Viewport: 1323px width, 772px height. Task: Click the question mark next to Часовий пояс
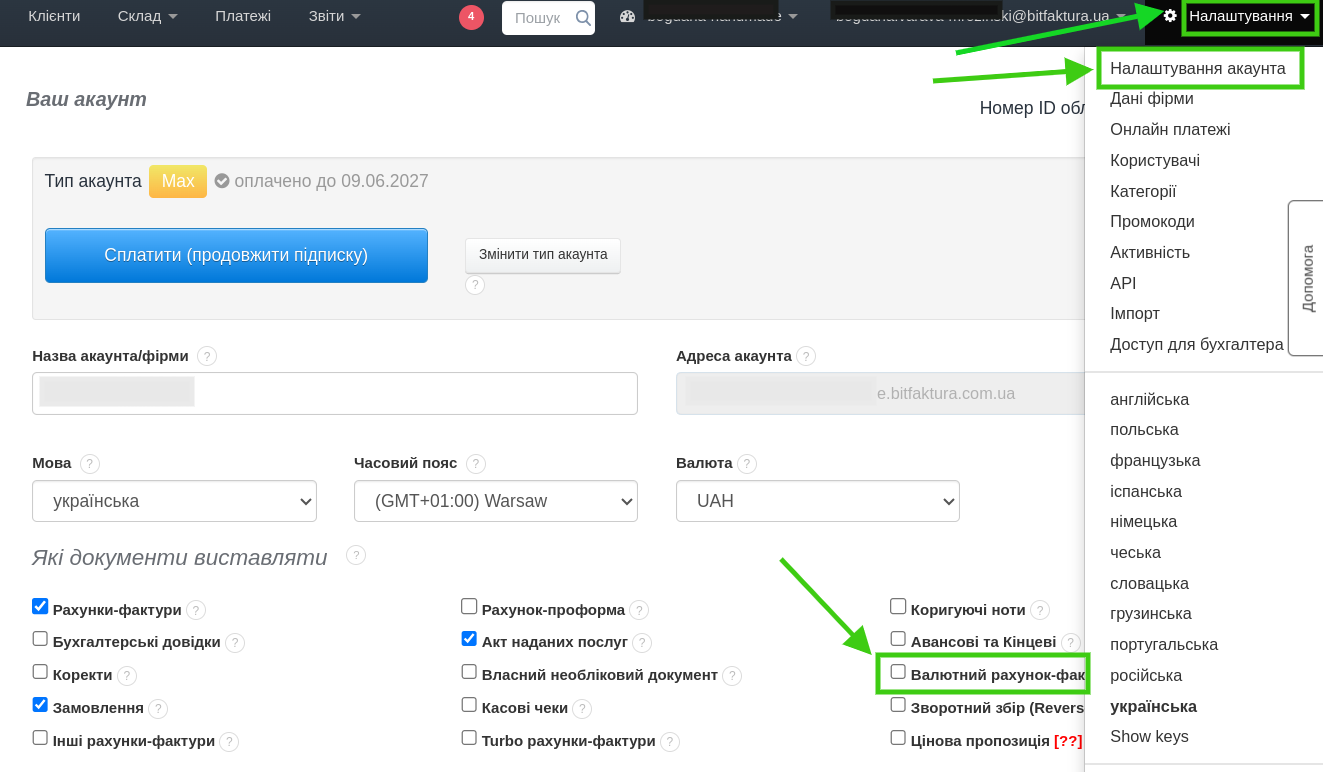pos(476,464)
